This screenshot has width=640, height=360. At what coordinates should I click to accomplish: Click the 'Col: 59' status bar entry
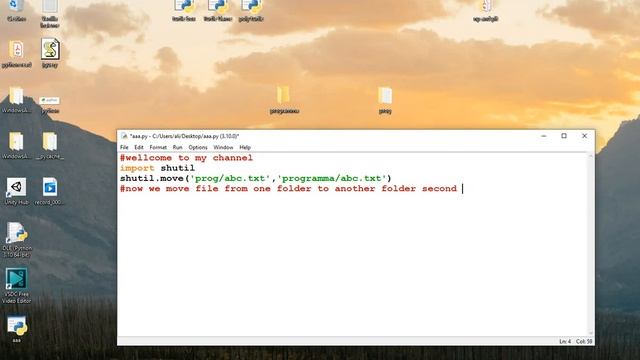(584, 341)
